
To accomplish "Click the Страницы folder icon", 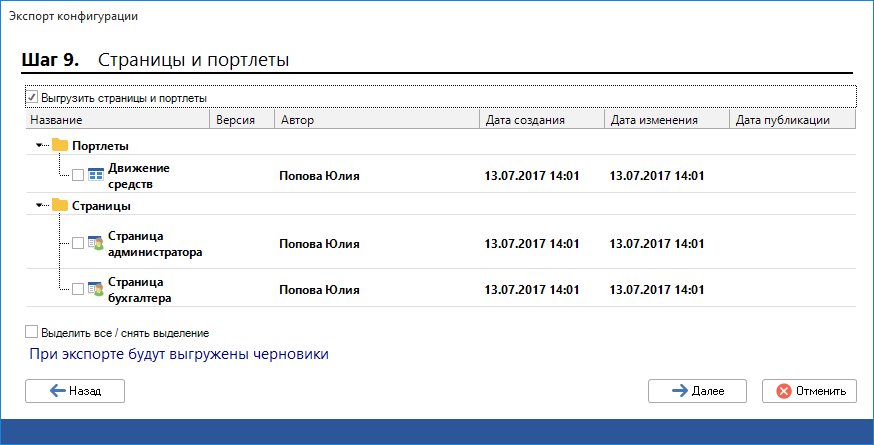I will [60, 205].
